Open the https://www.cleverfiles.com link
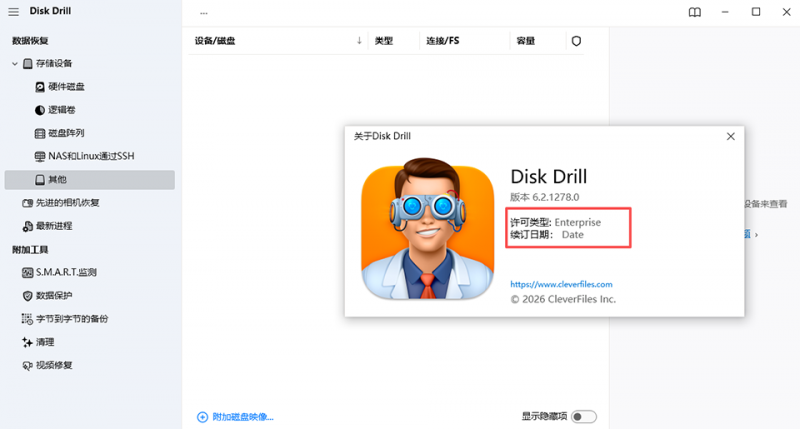Screen dimensions: 800x429 [561, 284]
